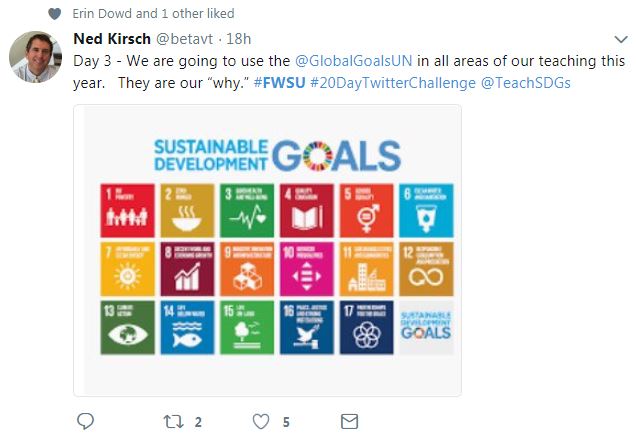The image size is (636, 438).
Task: Click the reply speech bubble icon
Action: tap(85, 422)
